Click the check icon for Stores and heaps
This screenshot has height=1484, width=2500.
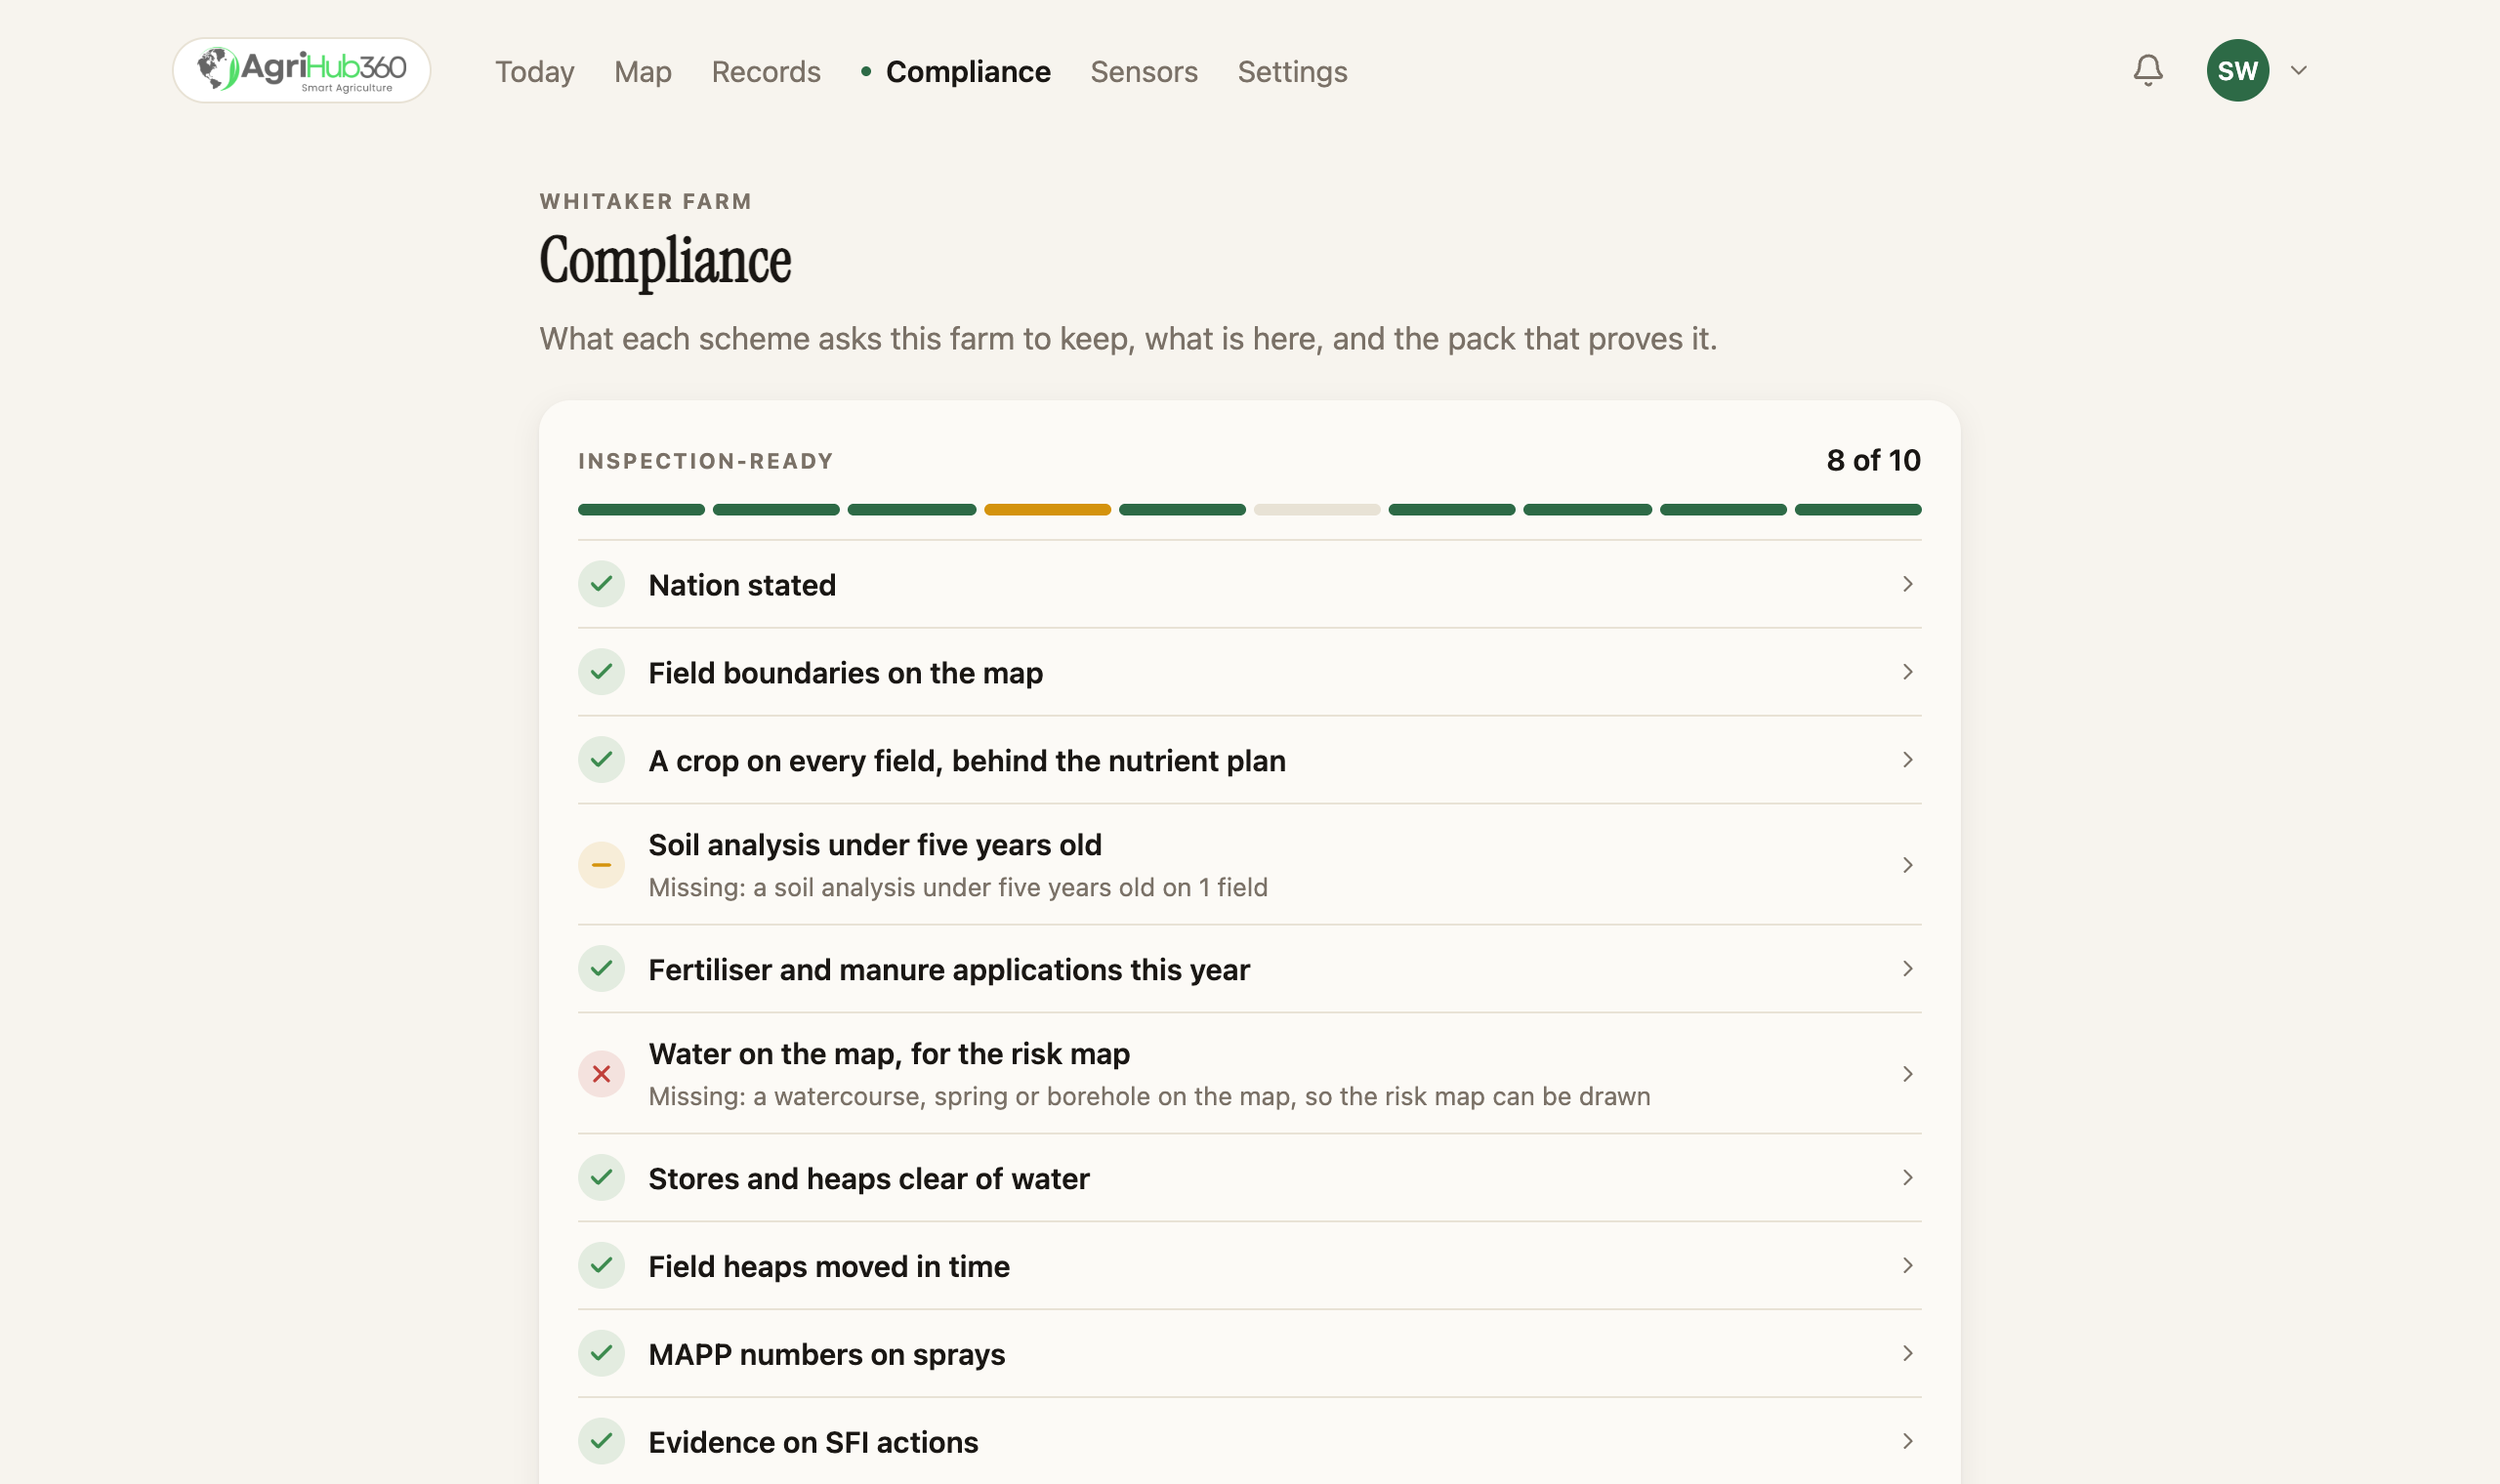601,1178
